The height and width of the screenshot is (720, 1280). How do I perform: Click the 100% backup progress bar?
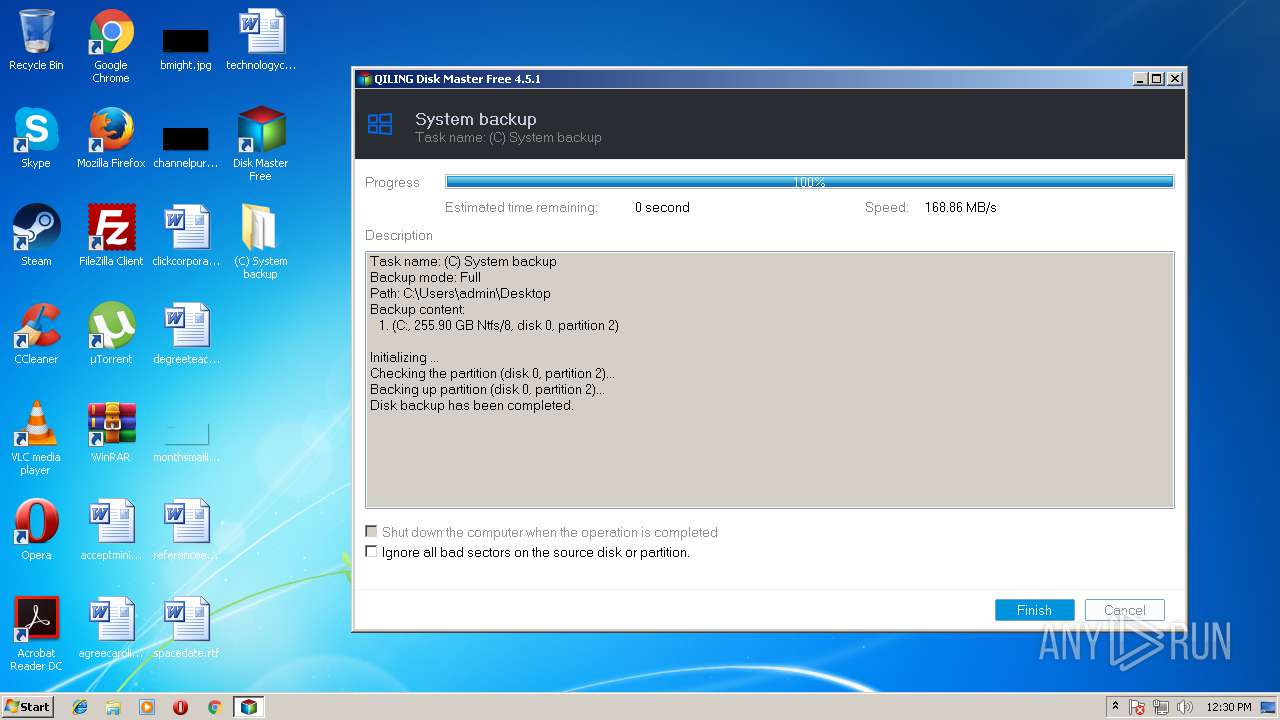[x=809, y=182]
